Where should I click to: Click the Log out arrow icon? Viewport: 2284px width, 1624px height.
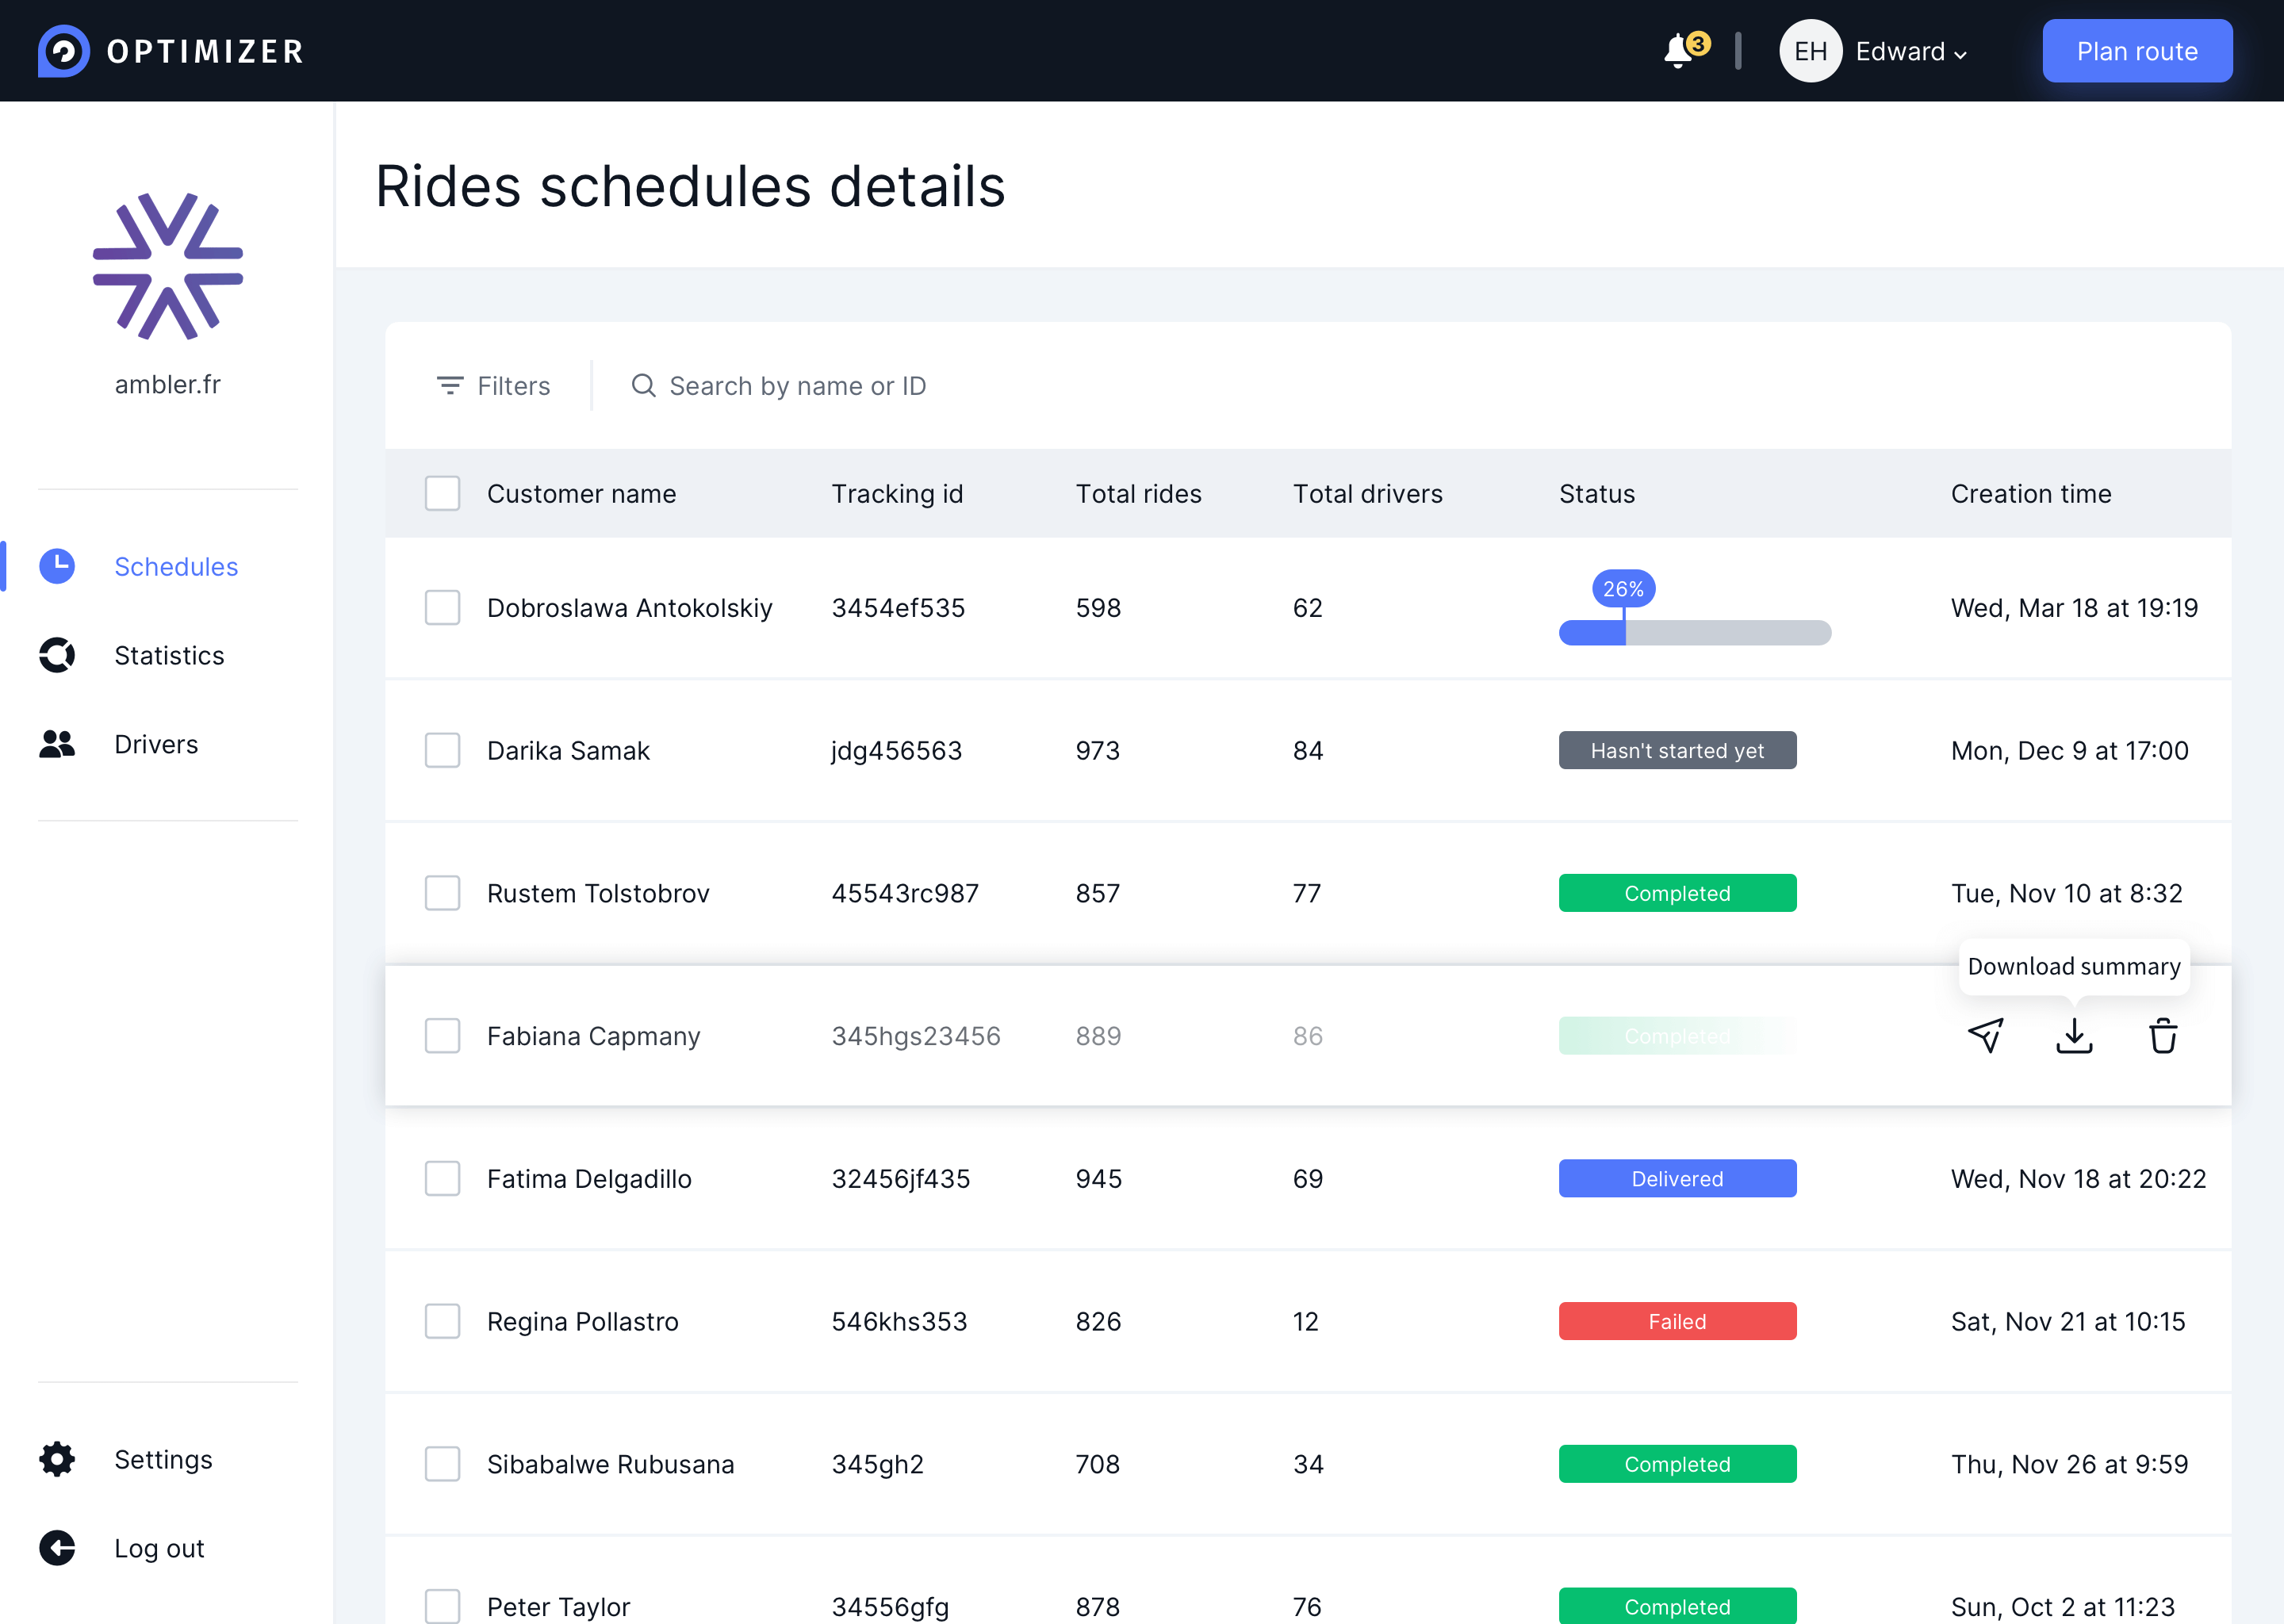(x=57, y=1548)
